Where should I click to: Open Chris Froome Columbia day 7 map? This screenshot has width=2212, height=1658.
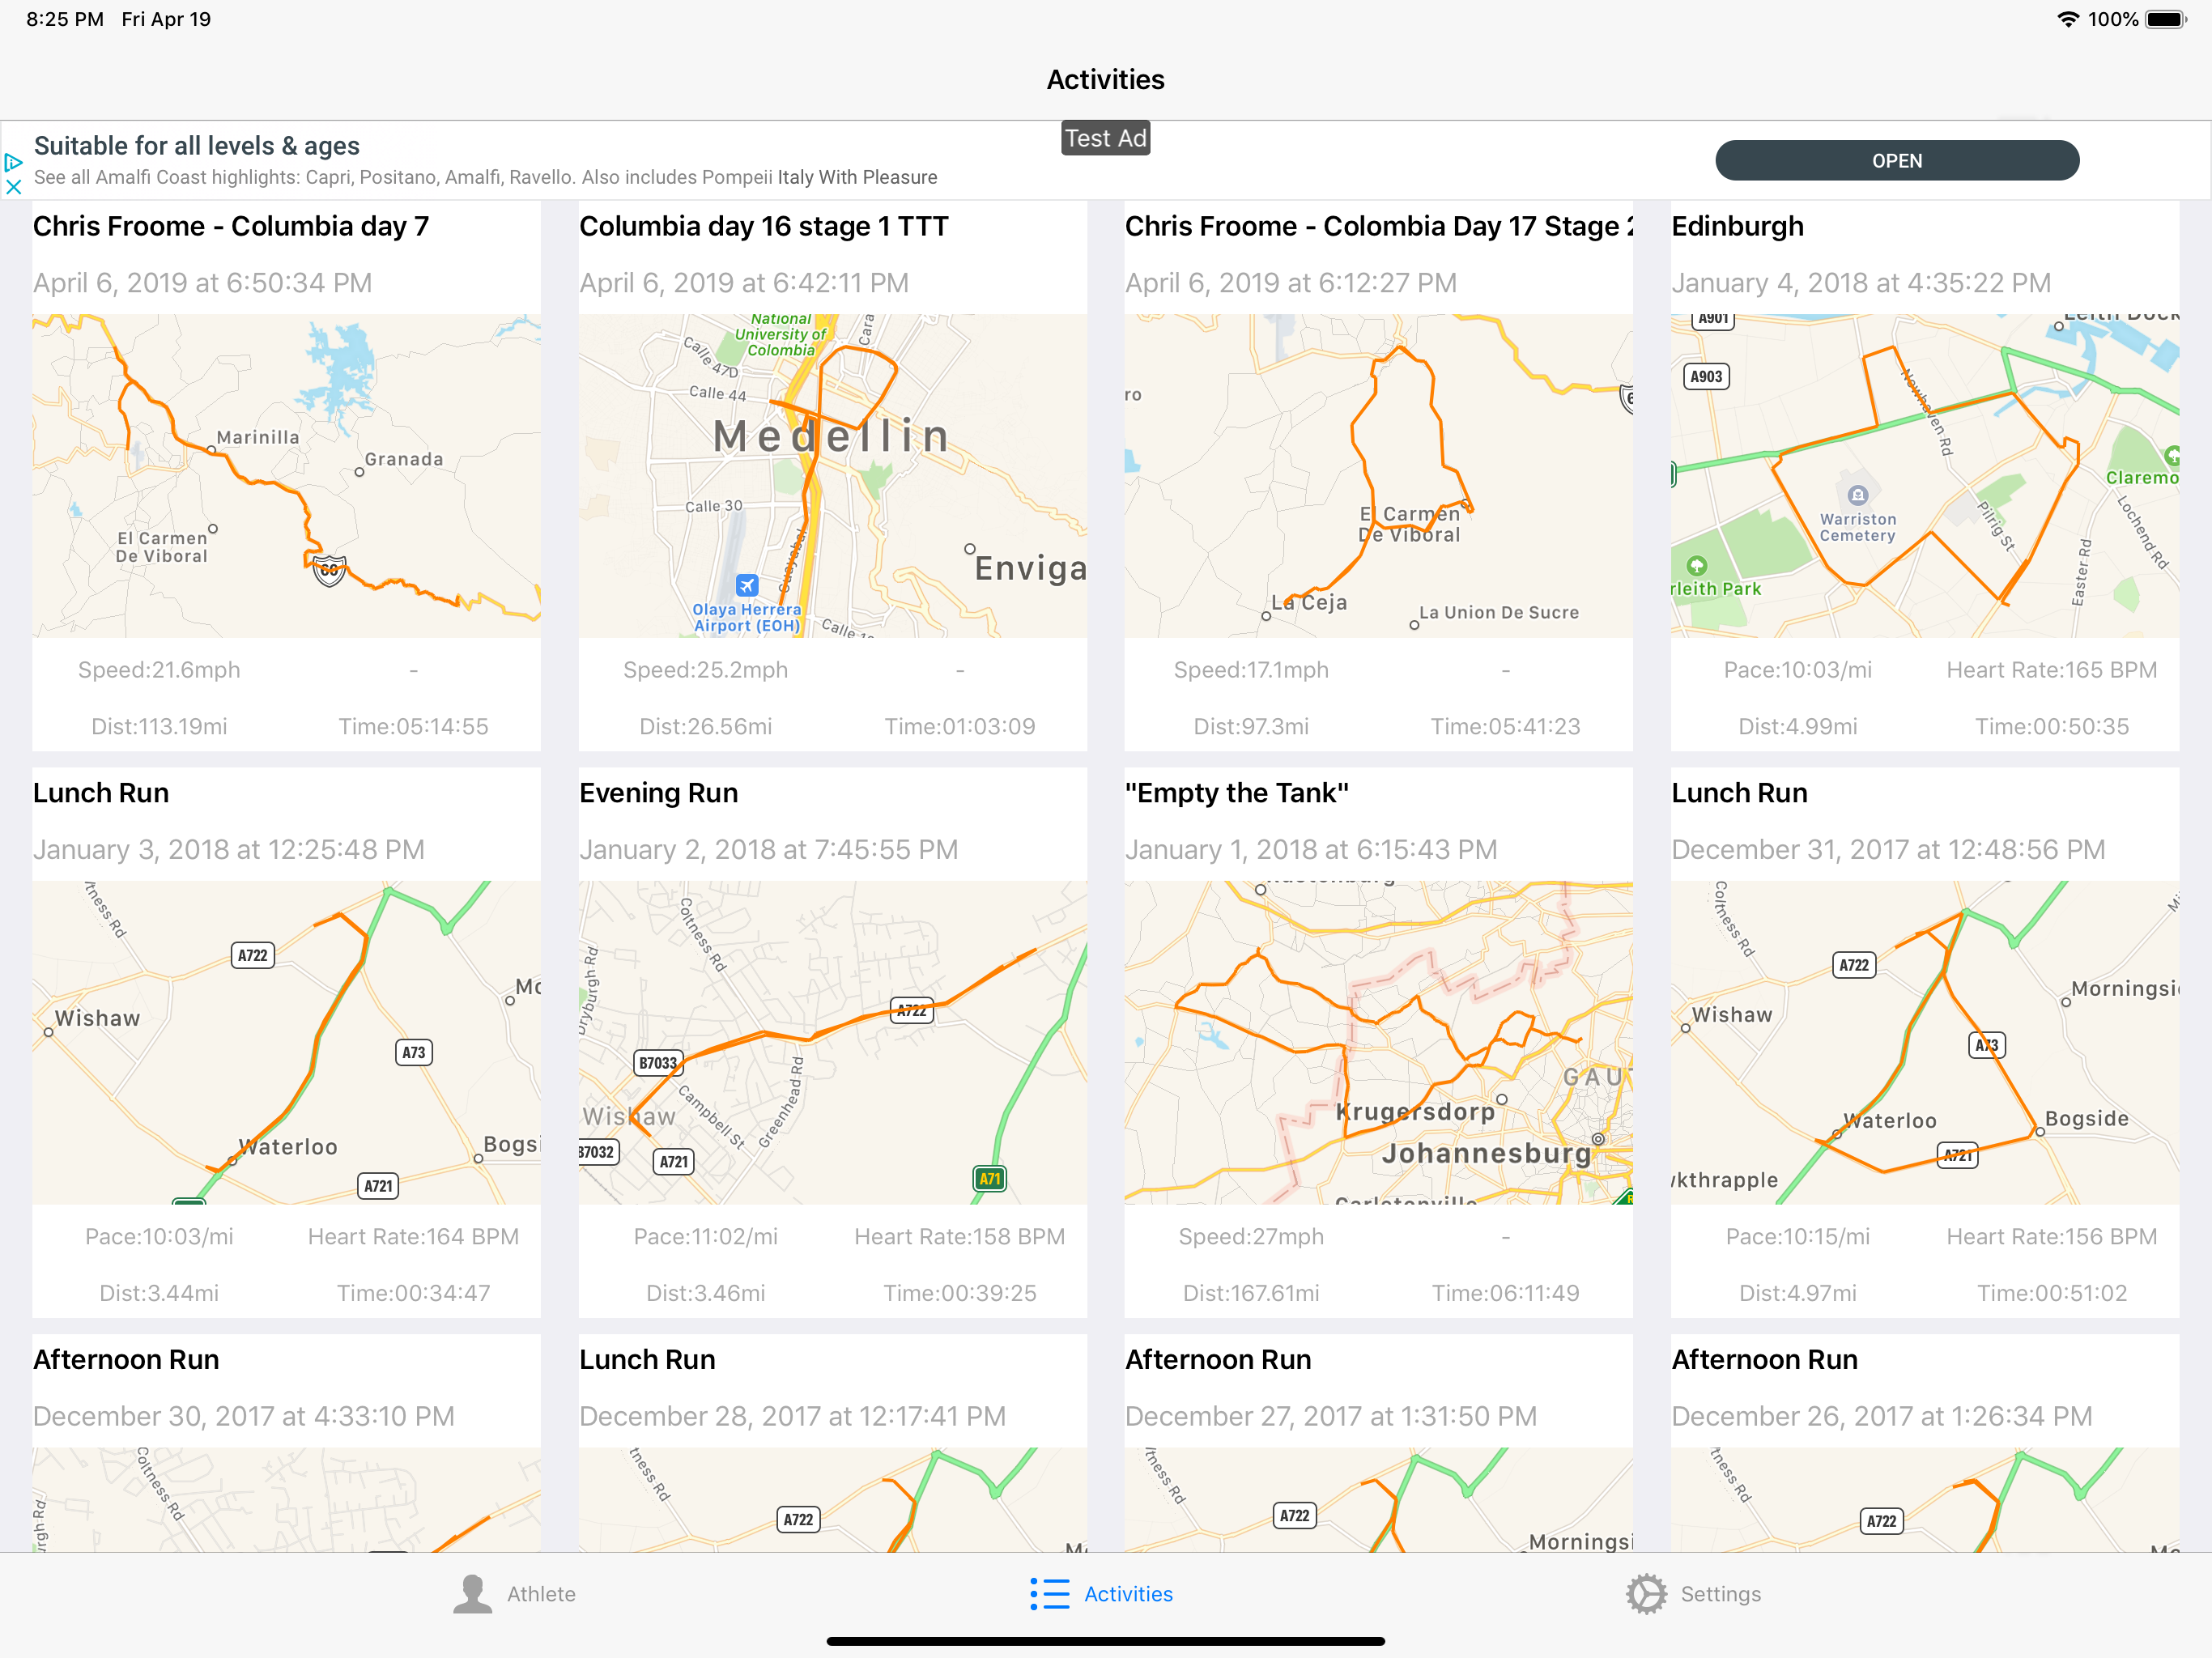click(286, 476)
